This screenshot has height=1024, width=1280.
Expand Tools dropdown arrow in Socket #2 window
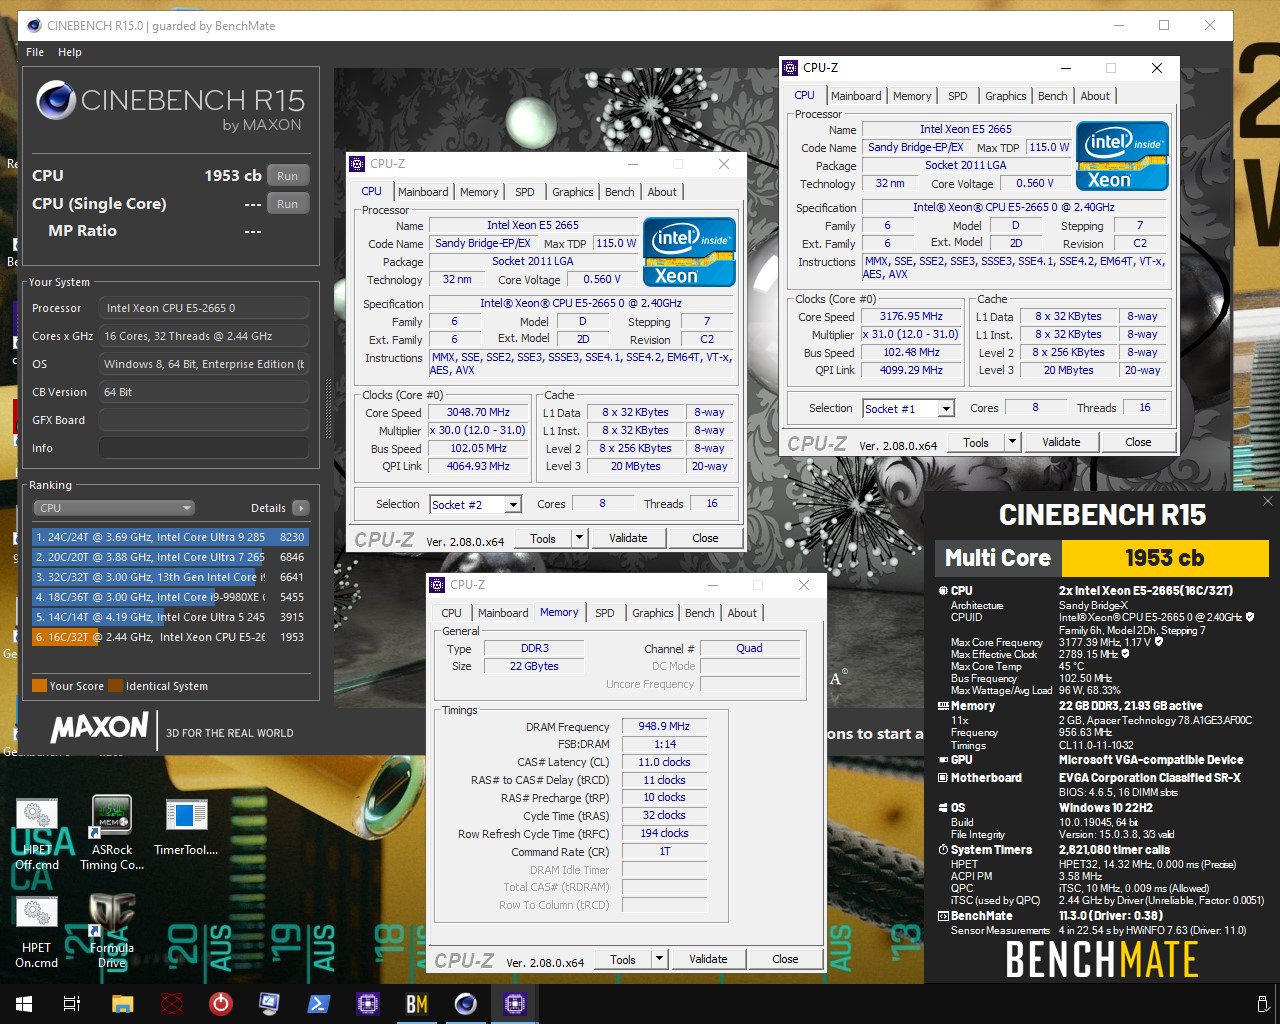coord(579,538)
